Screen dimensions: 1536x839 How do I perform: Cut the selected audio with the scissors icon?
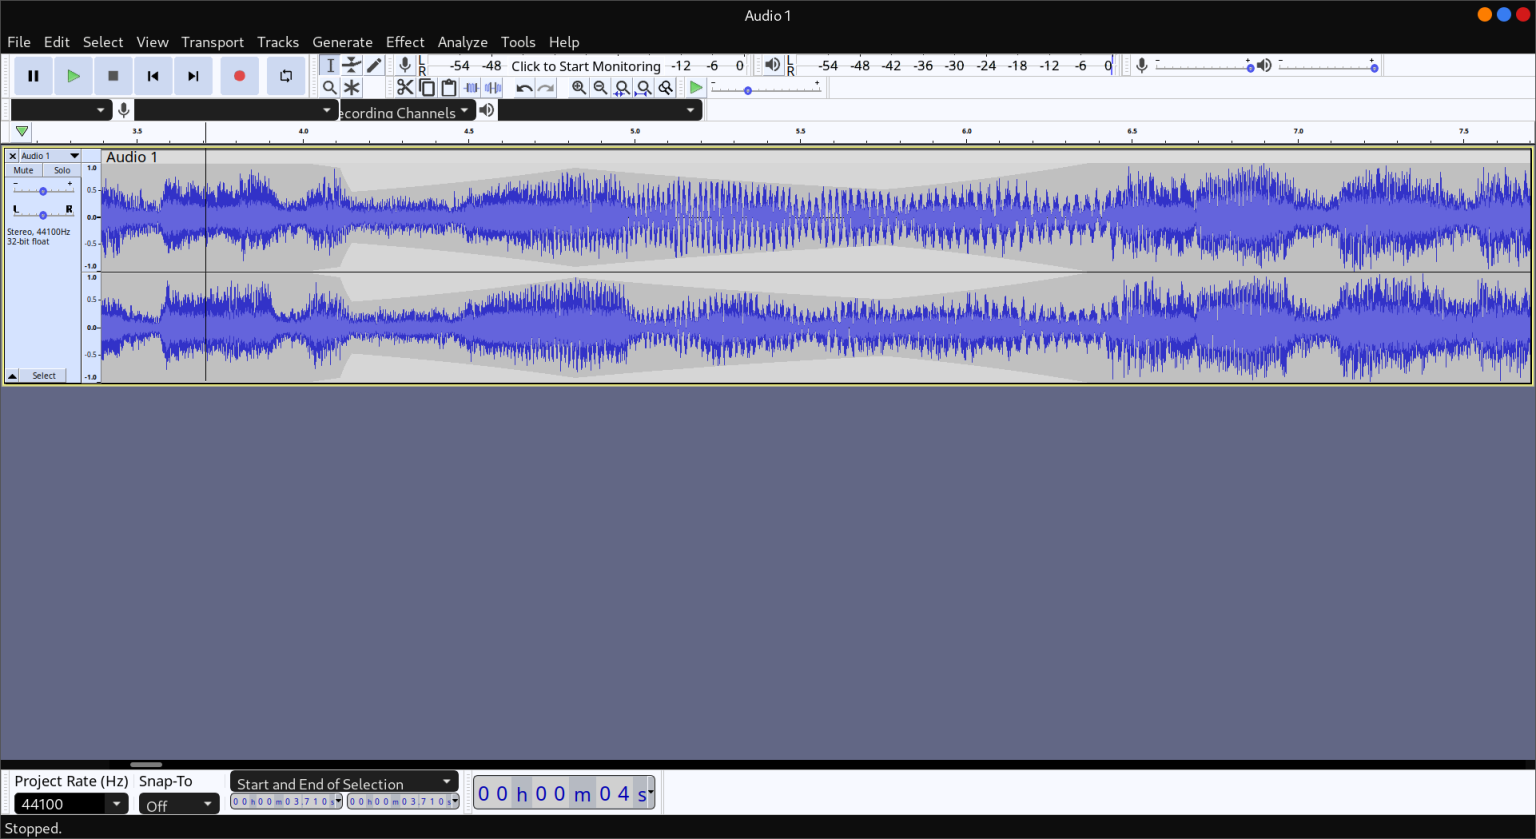405,87
